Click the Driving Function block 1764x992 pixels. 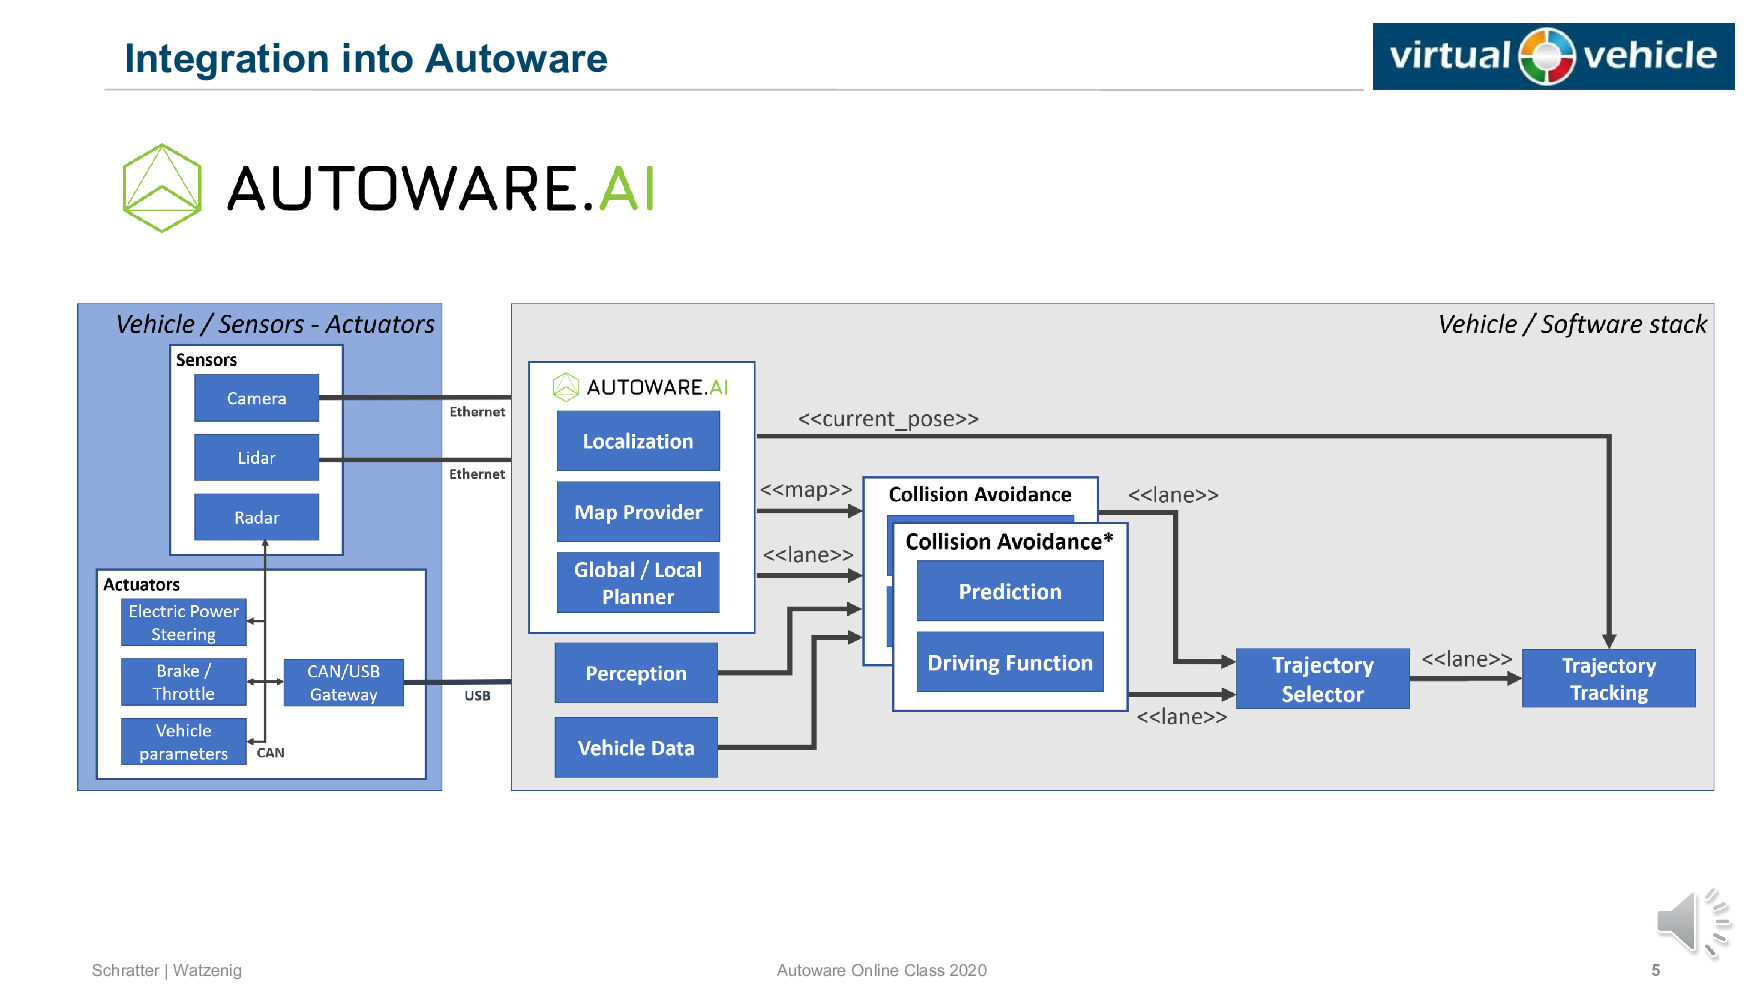coord(1010,662)
